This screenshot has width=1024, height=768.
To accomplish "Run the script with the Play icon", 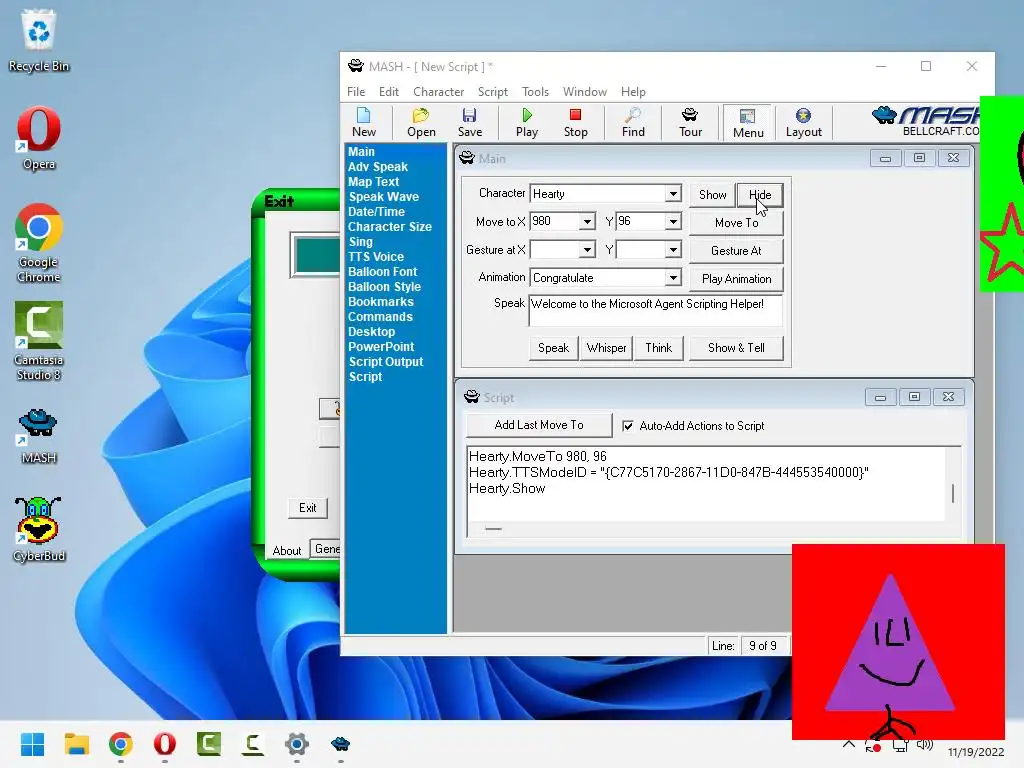I will [526, 123].
